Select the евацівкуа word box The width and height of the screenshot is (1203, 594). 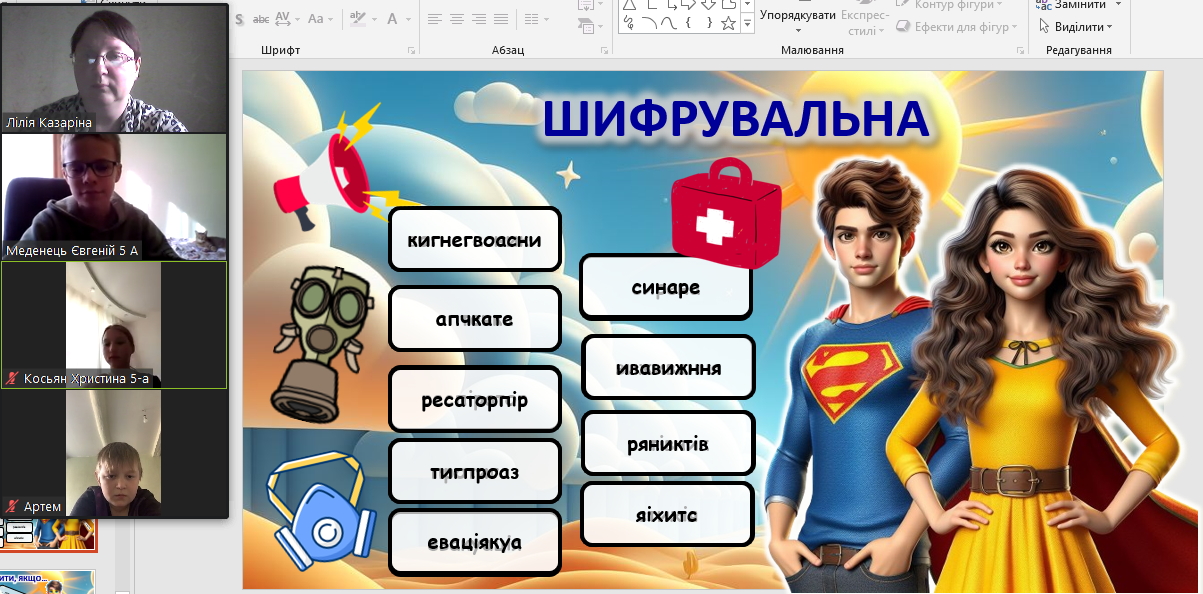475,542
